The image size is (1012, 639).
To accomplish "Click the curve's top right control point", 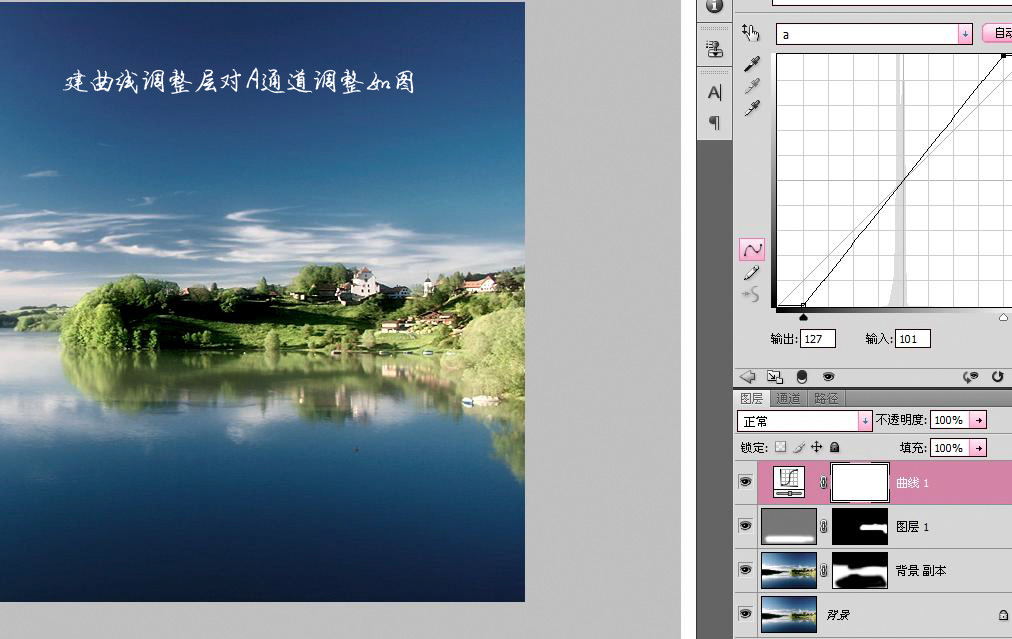I will [1004, 56].
